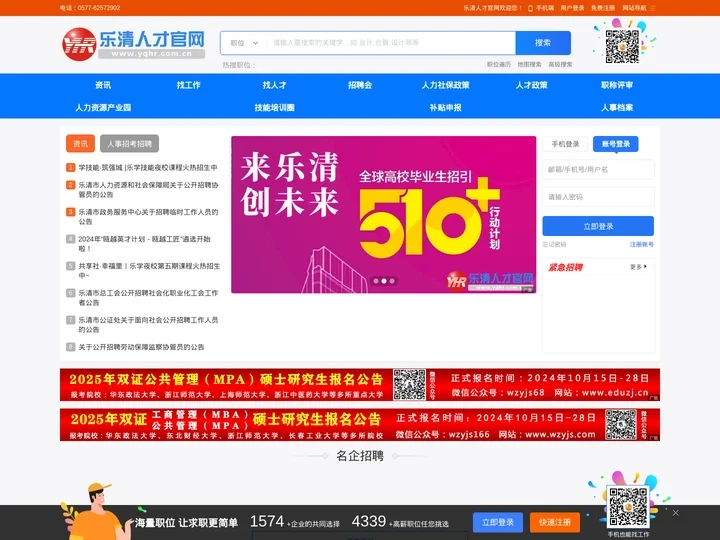Click the blue 立即登录 button in login panel
Image resolution: width=720 pixels, height=540 pixels.
pos(598,226)
